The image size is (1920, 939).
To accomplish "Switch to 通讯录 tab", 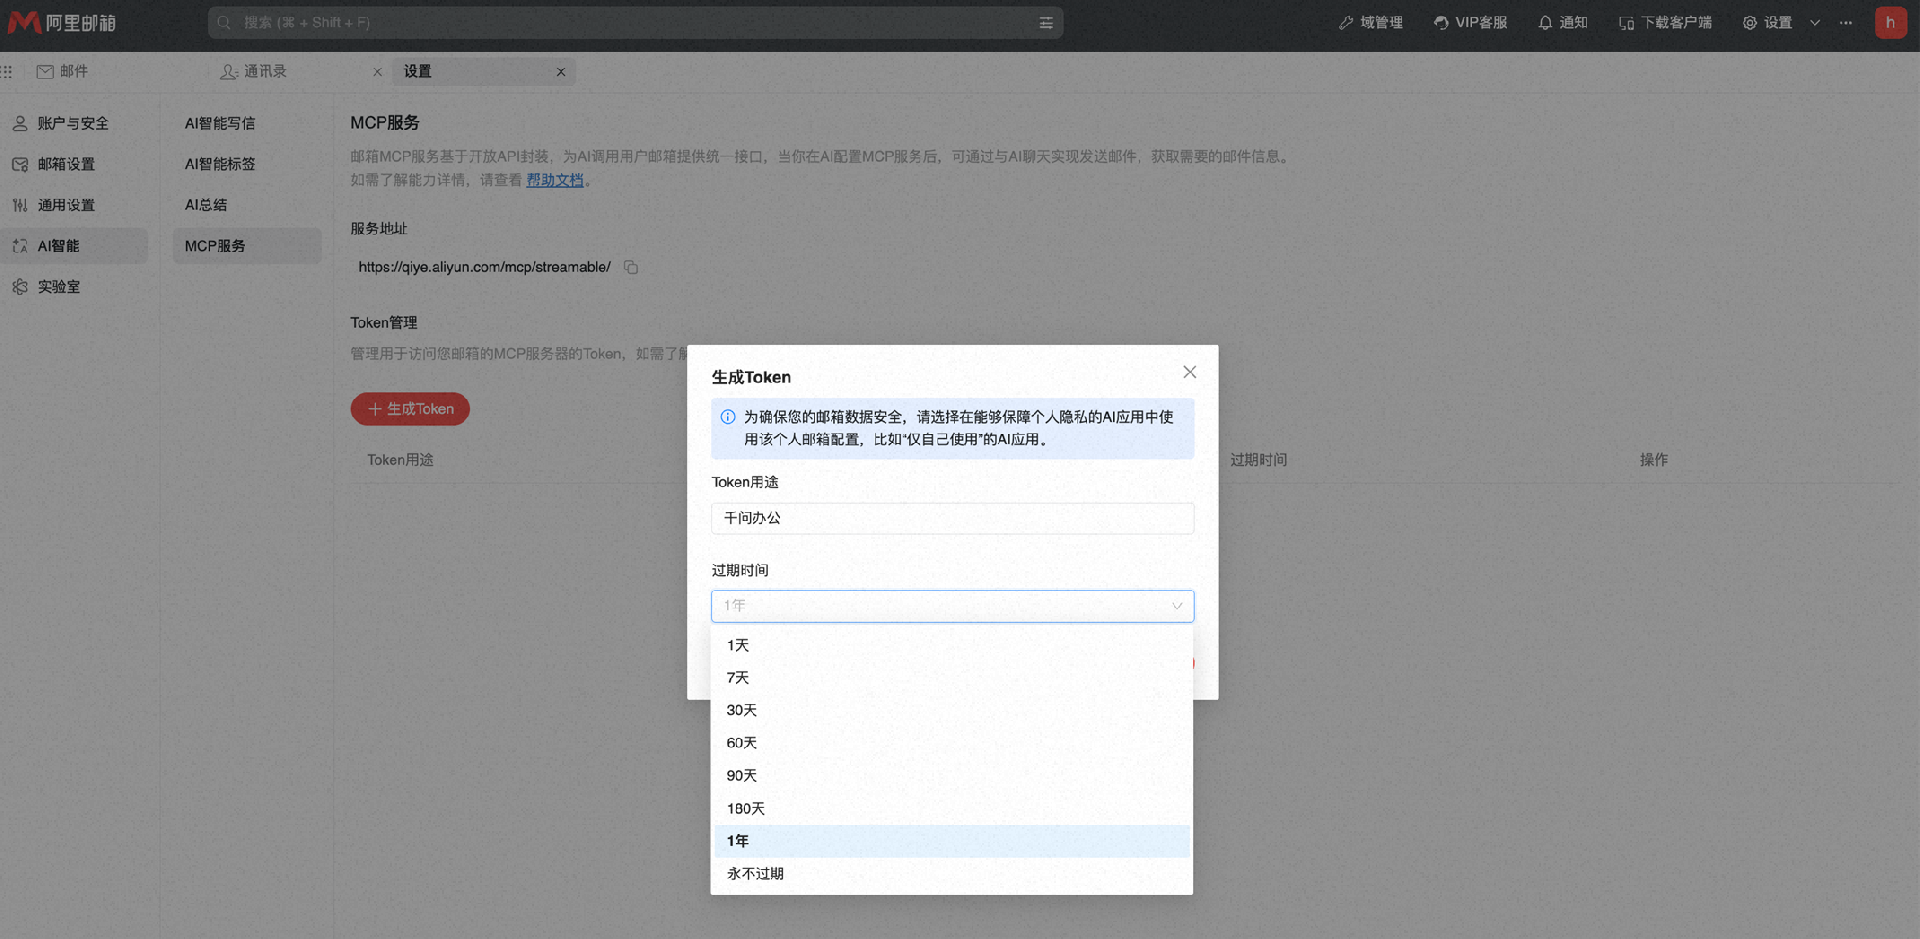I will pyautogui.click(x=254, y=71).
